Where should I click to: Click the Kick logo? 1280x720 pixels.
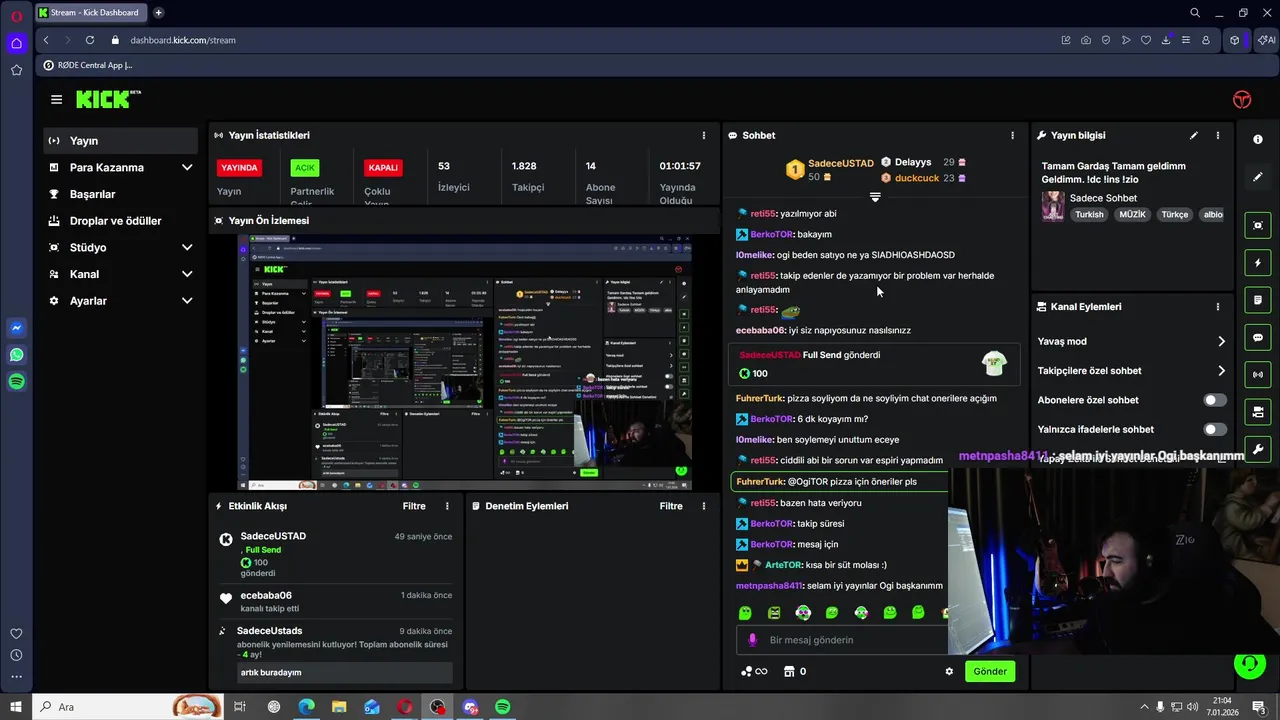point(108,99)
